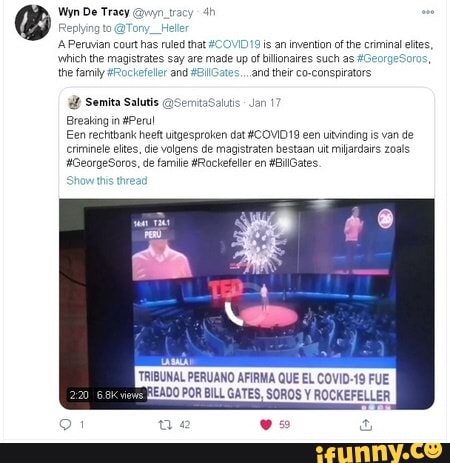Open Semita Salutis small avatar
Viewport: 450px width, 463px height.
click(74, 102)
